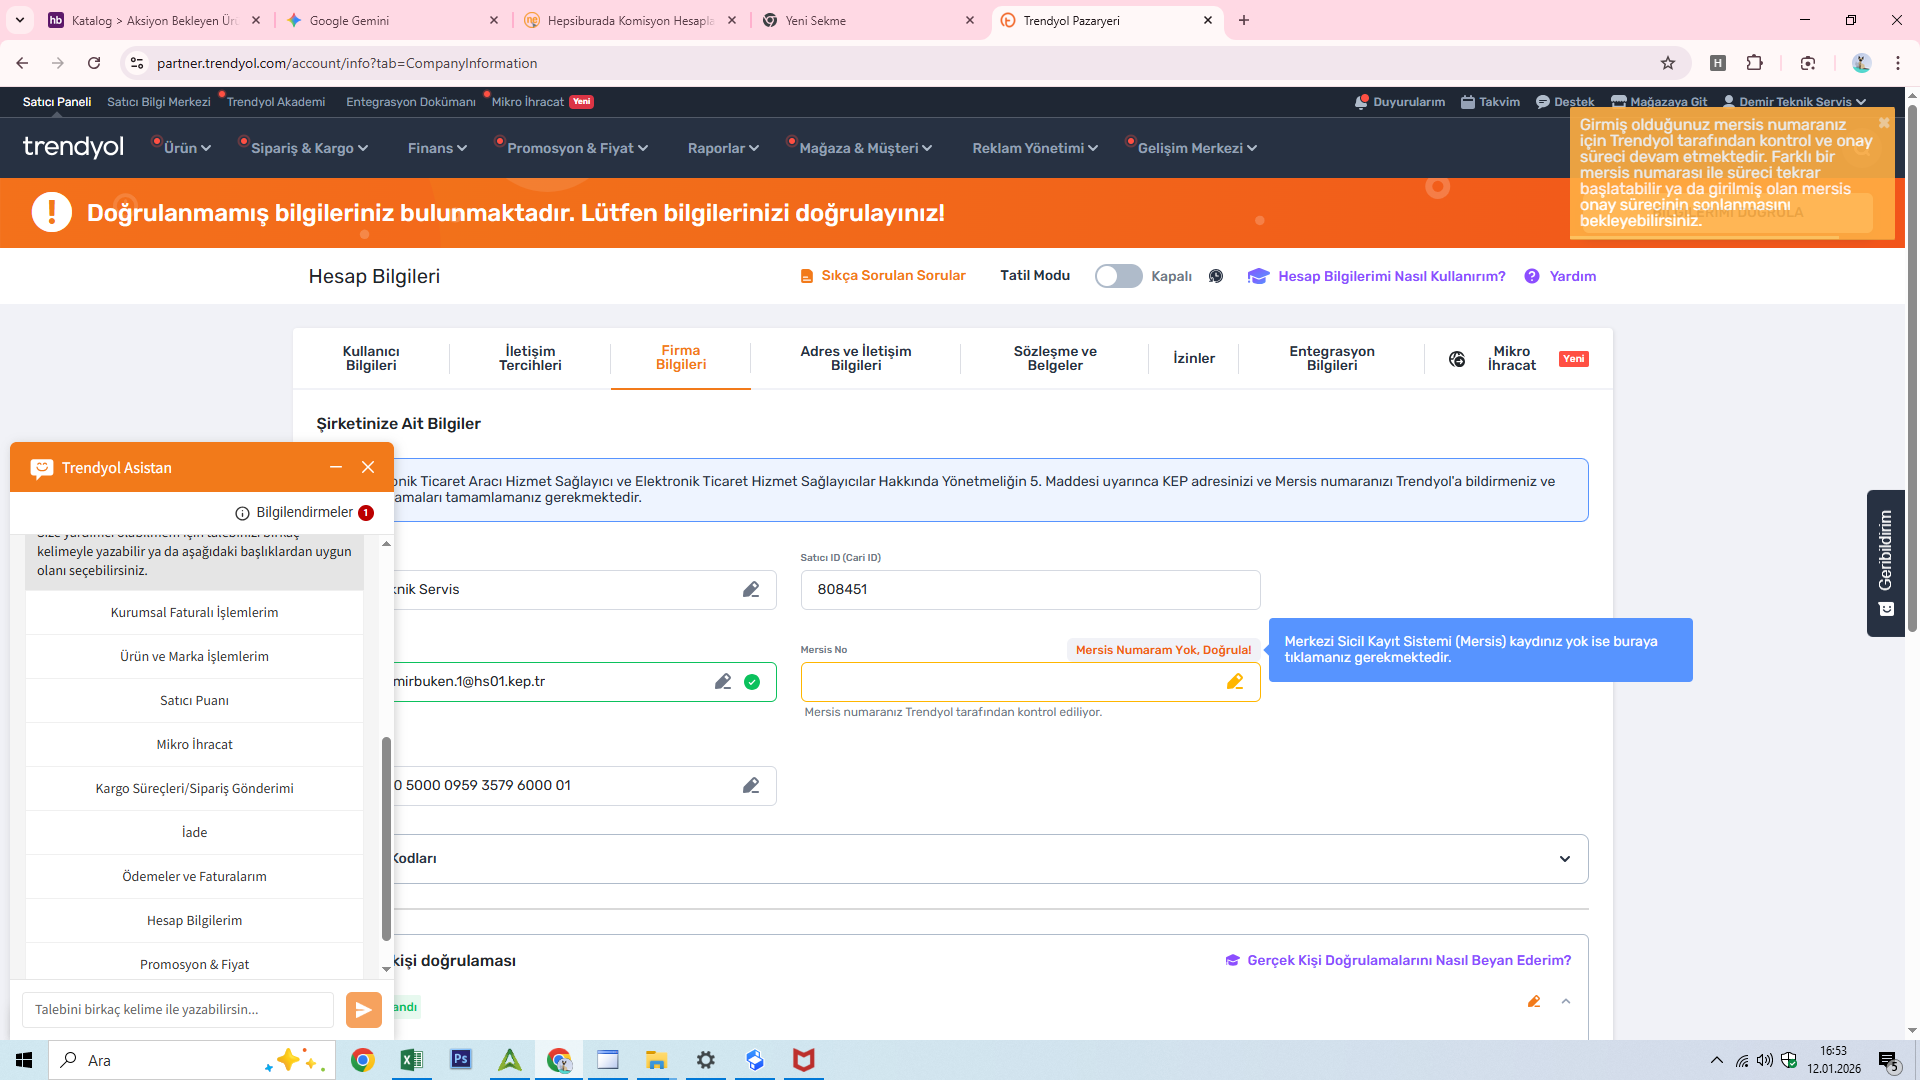
Task: Expand the Gelişim Merkezi menu
Action: click(1197, 148)
